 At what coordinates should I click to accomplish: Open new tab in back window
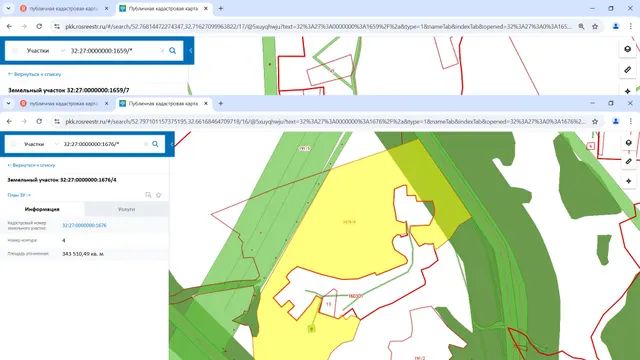pos(221,8)
